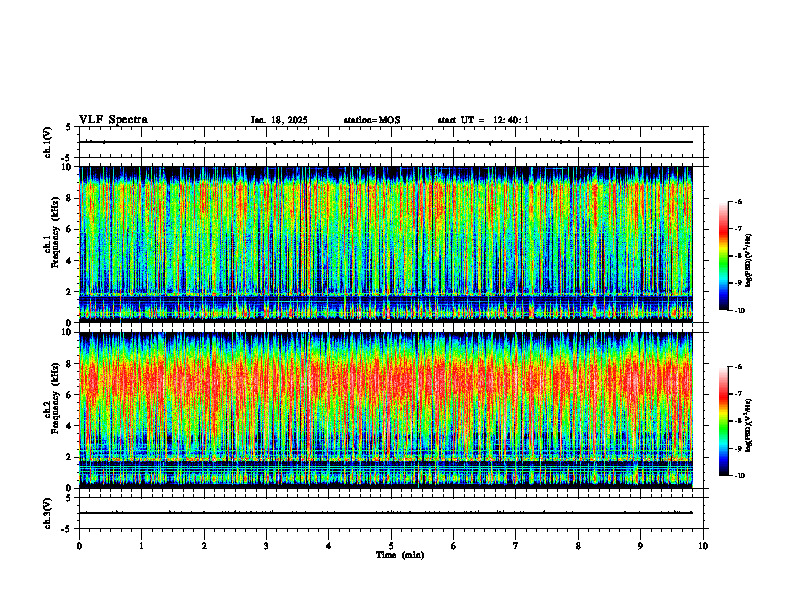
Task: Click the "5" volt tick on the ch.1(V) axis
Action: pos(68,127)
